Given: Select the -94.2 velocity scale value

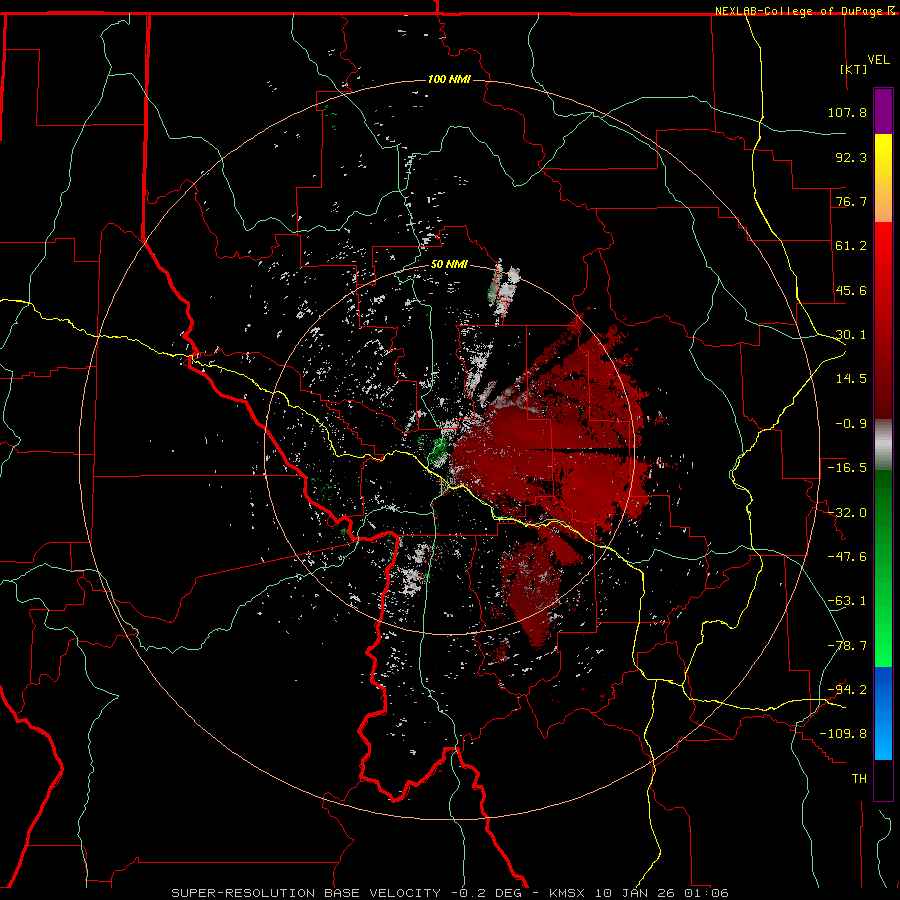Looking at the screenshot, I should click(847, 689).
